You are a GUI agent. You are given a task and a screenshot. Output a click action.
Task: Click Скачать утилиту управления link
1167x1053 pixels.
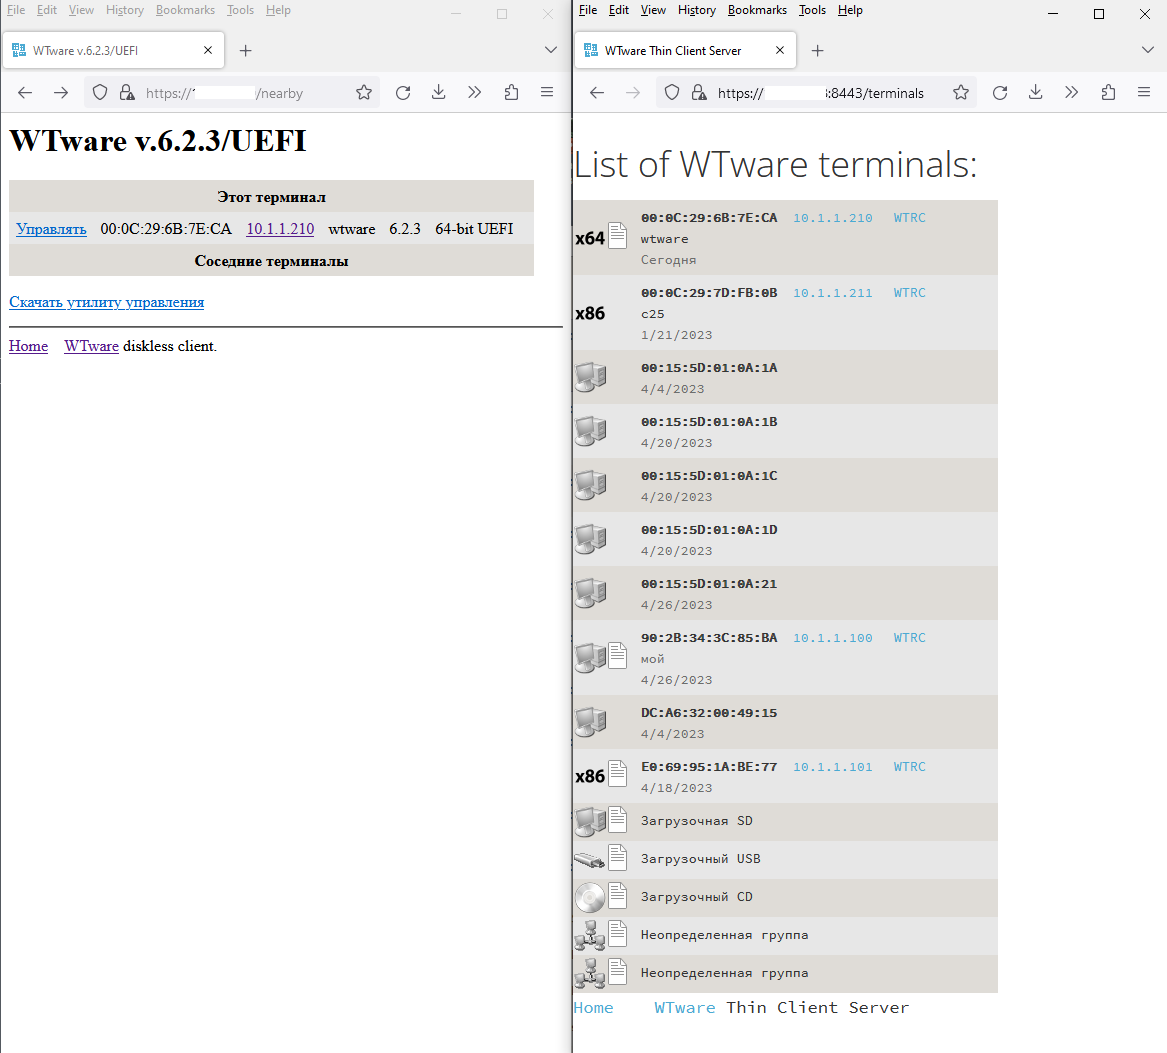[107, 302]
